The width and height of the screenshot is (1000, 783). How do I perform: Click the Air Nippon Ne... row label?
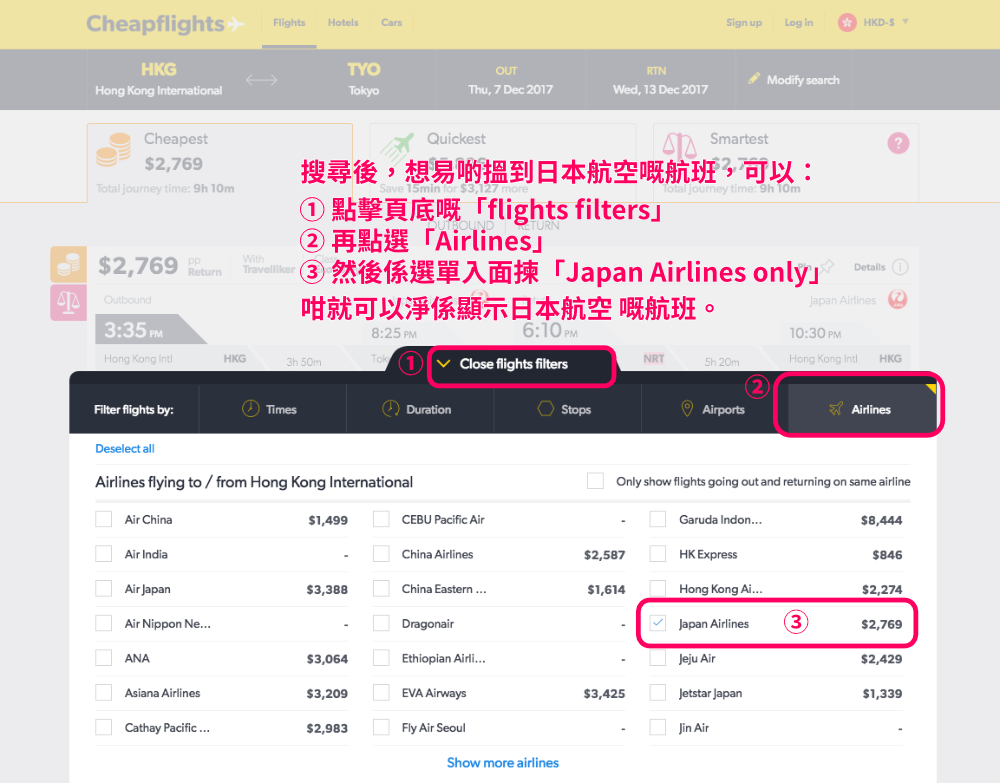[x=168, y=624]
